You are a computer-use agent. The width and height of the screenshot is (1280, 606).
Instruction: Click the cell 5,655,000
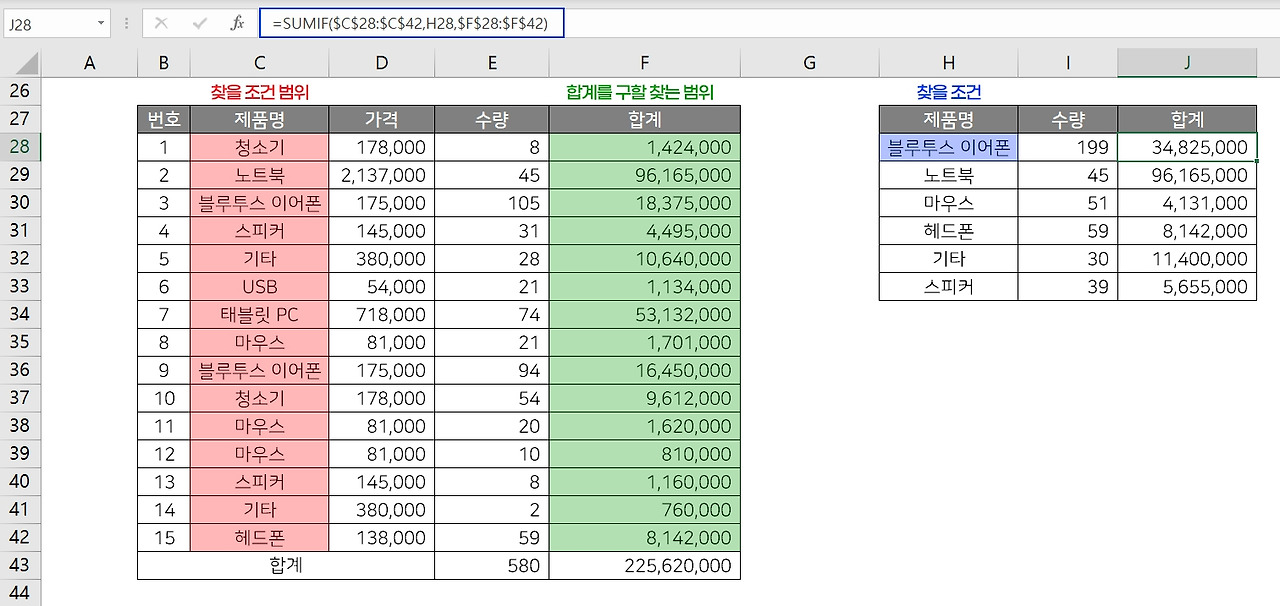tap(1187, 287)
